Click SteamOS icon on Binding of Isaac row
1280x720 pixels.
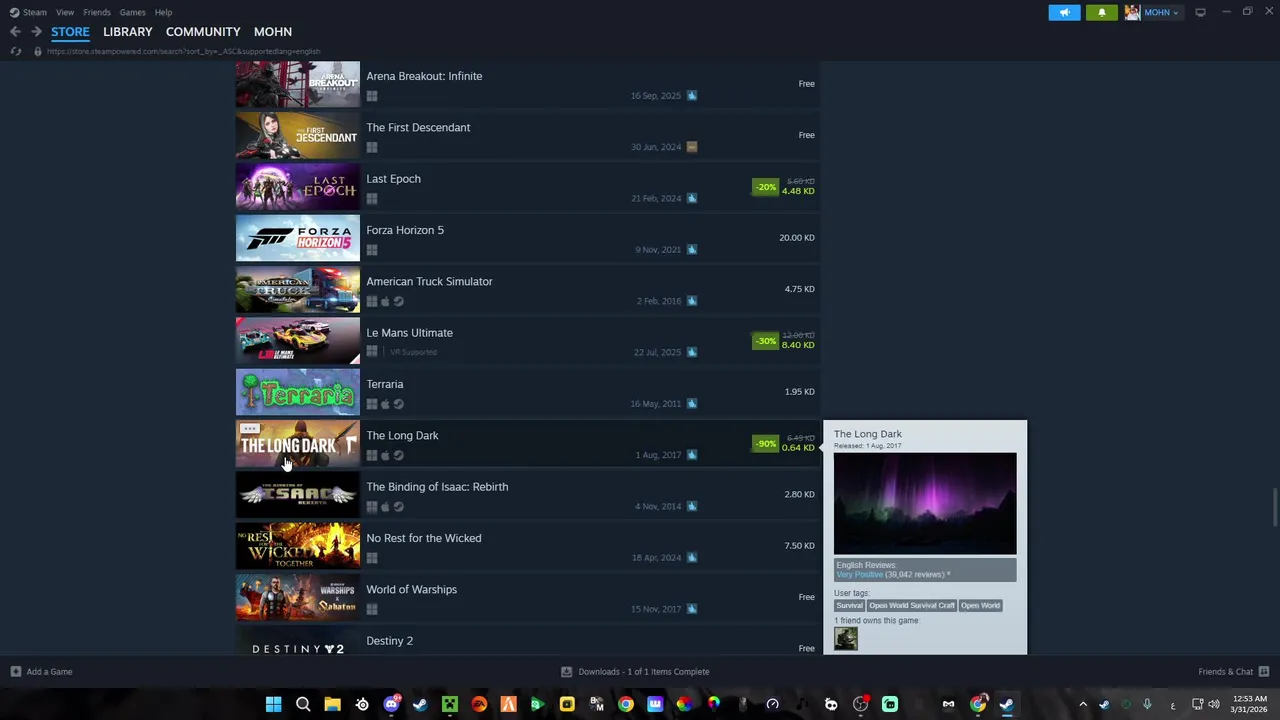tap(398, 507)
